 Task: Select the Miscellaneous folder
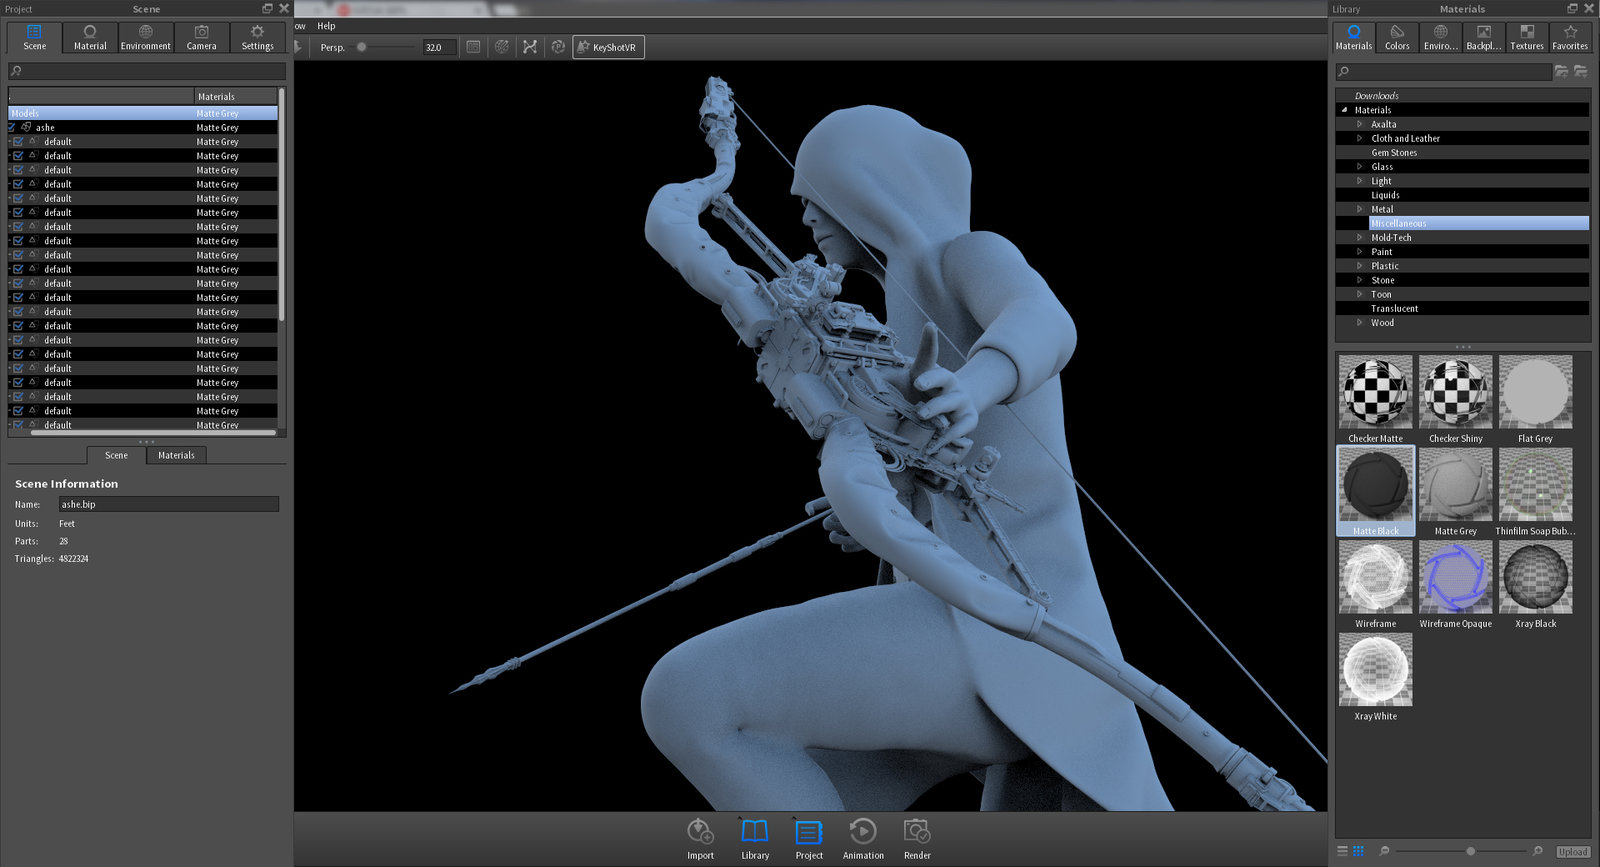[x=1478, y=223]
